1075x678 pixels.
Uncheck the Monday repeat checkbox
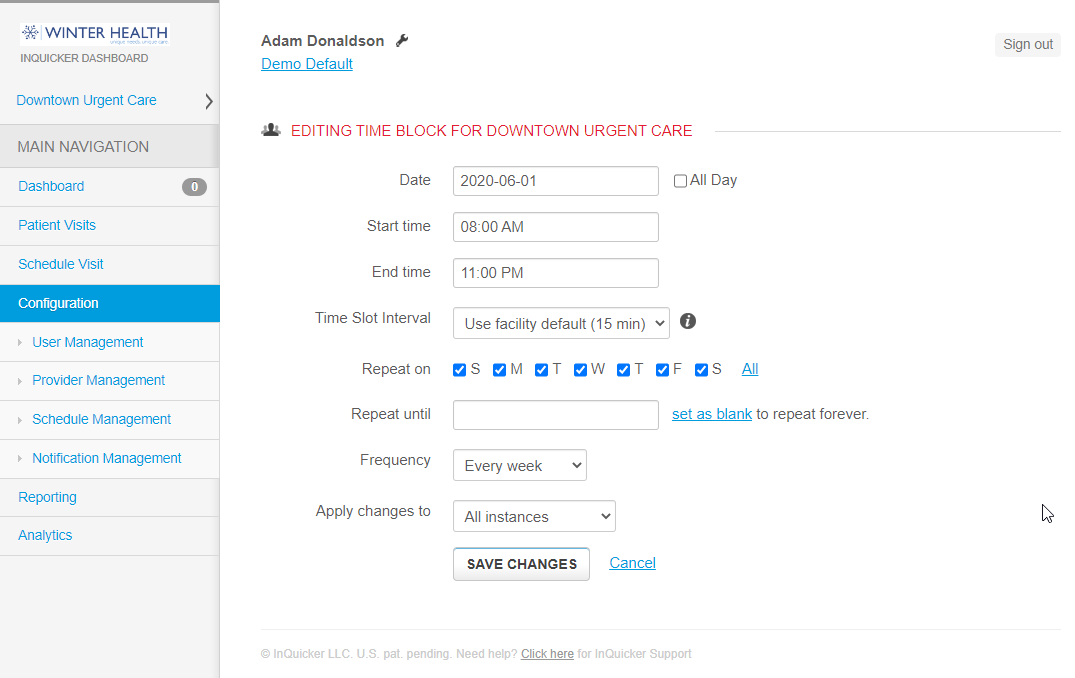click(499, 369)
